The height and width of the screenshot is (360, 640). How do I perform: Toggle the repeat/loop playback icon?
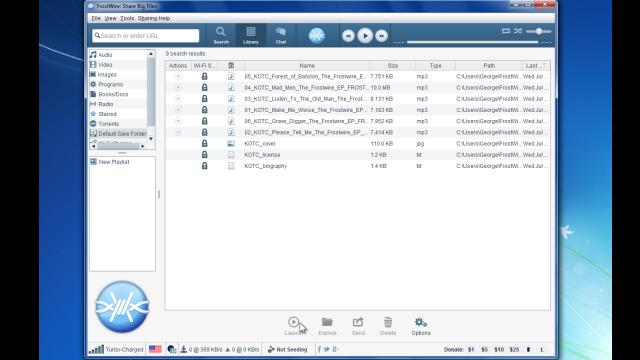pos(506,31)
